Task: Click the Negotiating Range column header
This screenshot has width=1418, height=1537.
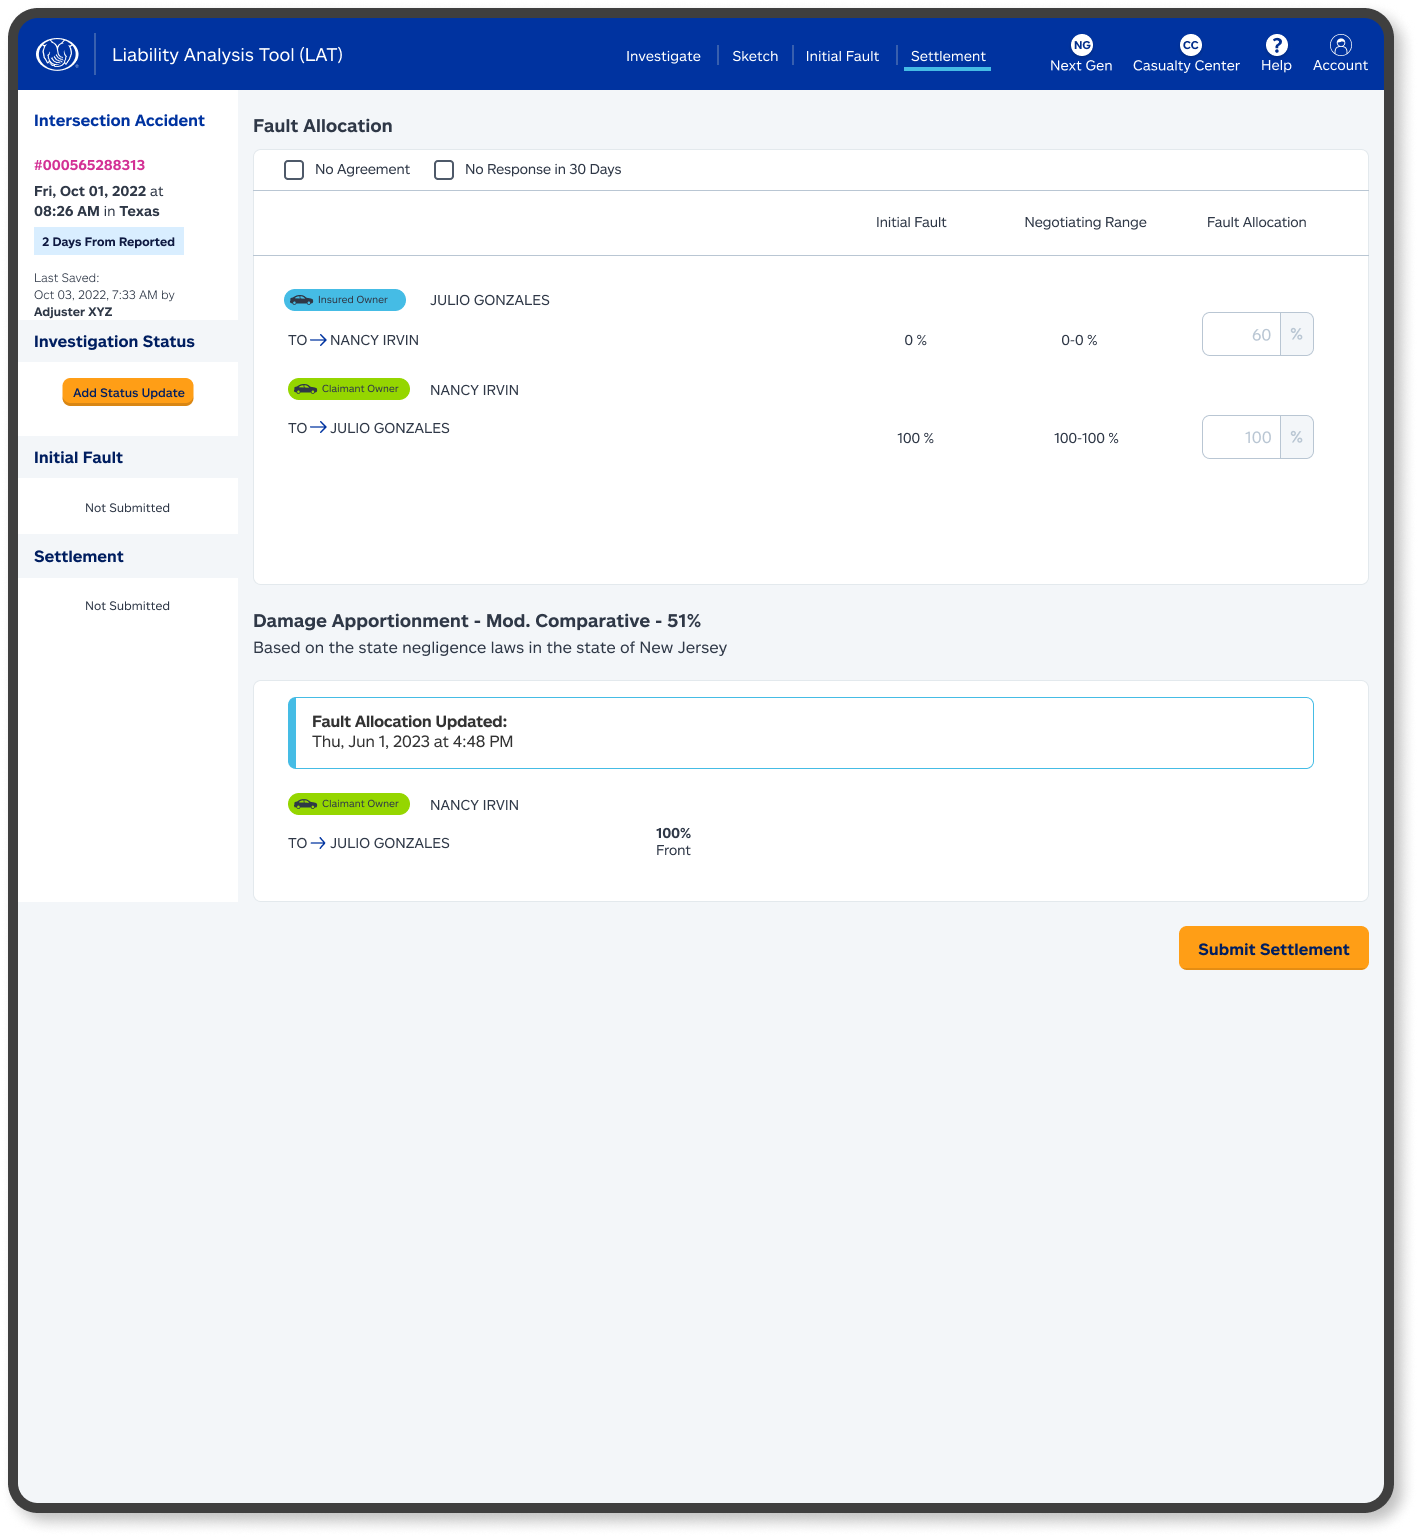Action: [1085, 222]
